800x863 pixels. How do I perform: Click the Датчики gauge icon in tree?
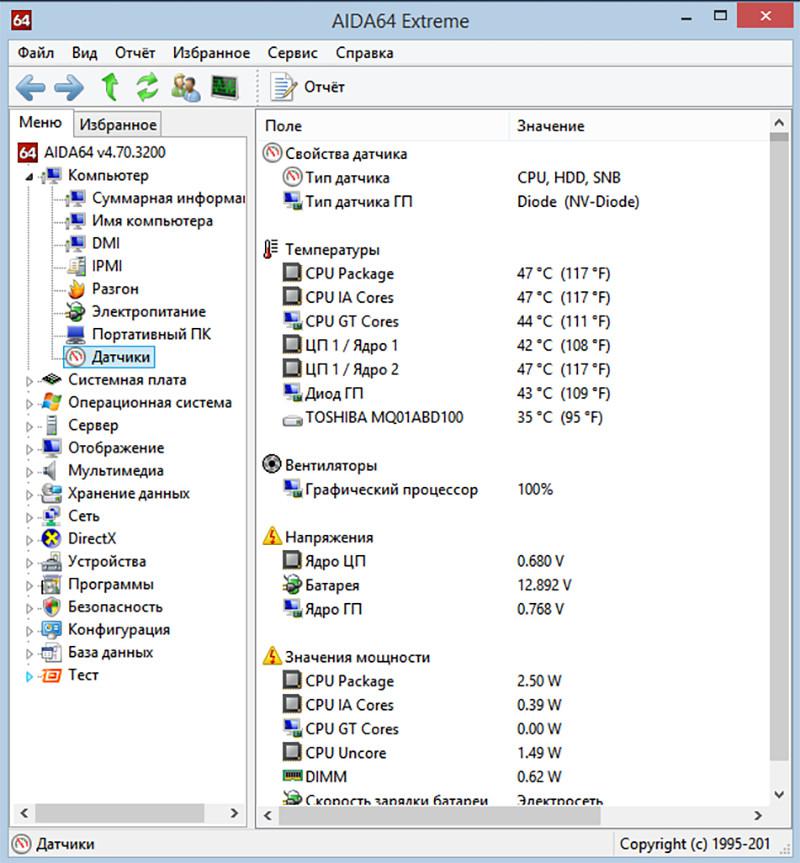(75, 357)
